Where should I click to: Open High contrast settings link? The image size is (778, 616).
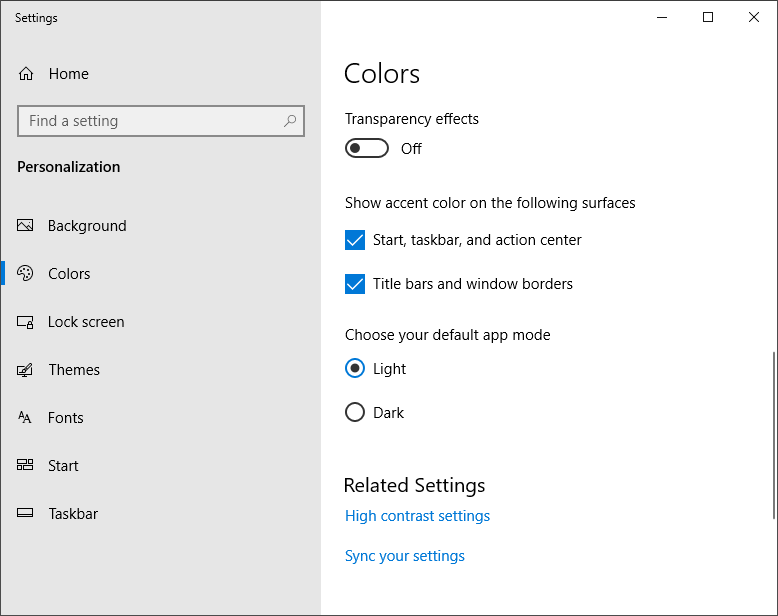[x=417, y=516]
